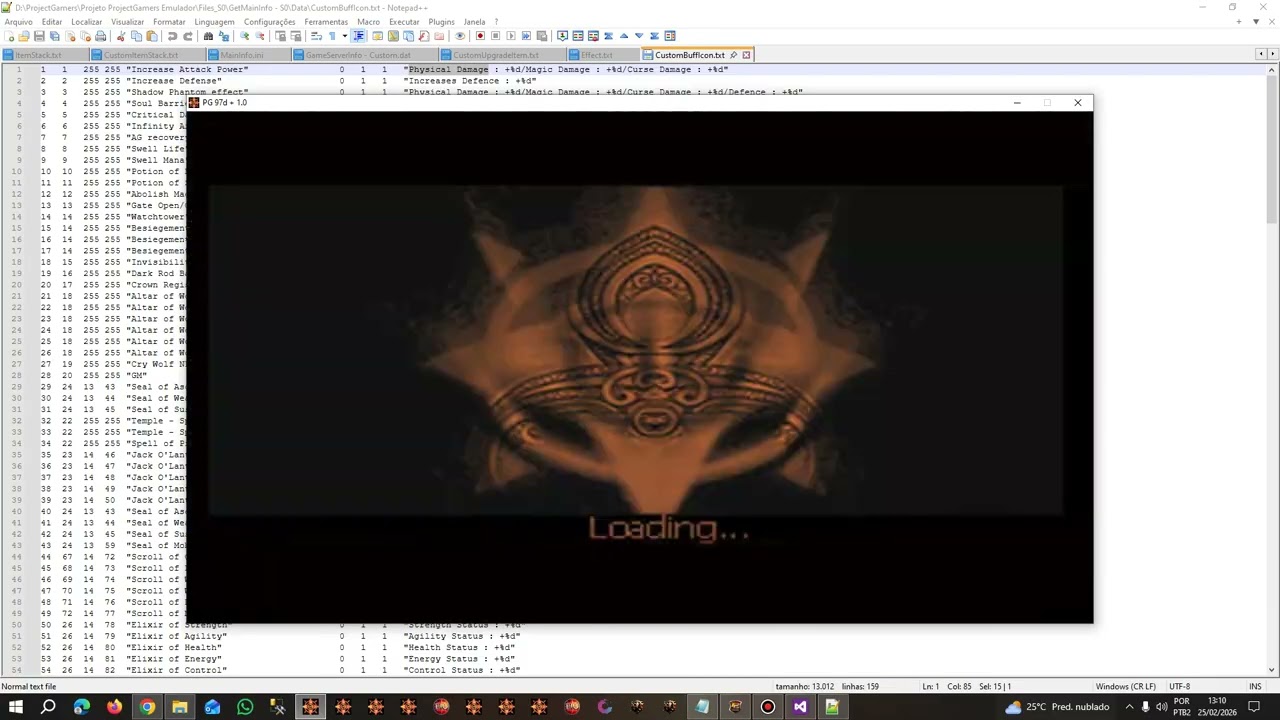Click the Paste toolbar icon

click(x=152, y=37)
